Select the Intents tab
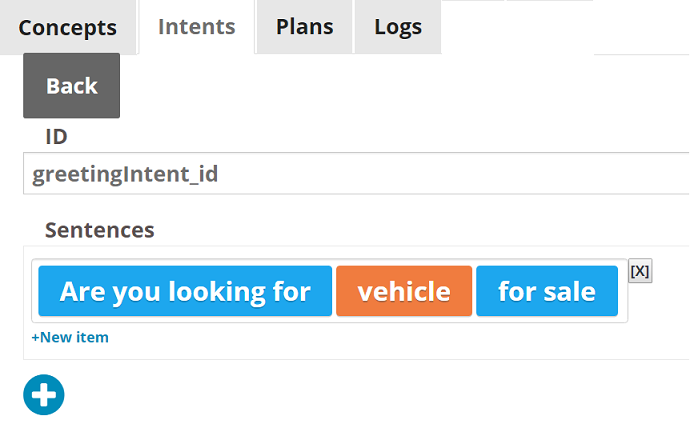The width and height of the screenshot is (690, 424). point(197,27)
